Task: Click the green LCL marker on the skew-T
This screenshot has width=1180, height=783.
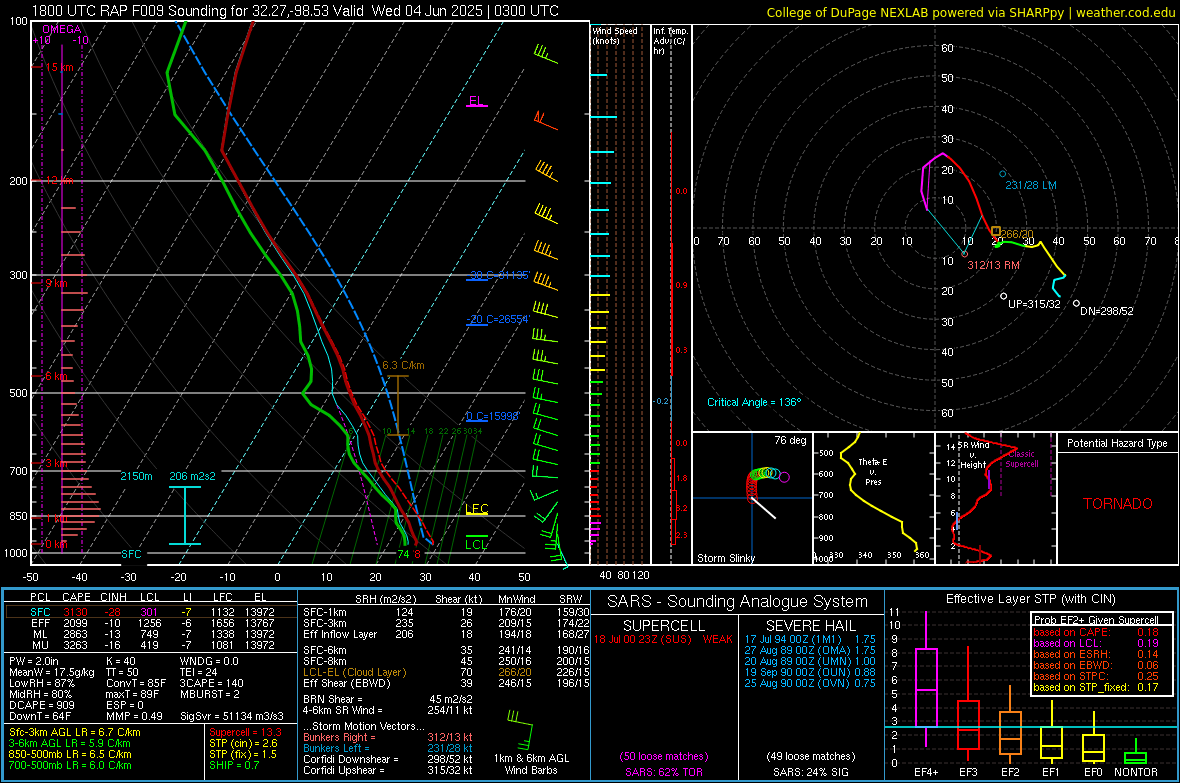Action: (476, 544)
